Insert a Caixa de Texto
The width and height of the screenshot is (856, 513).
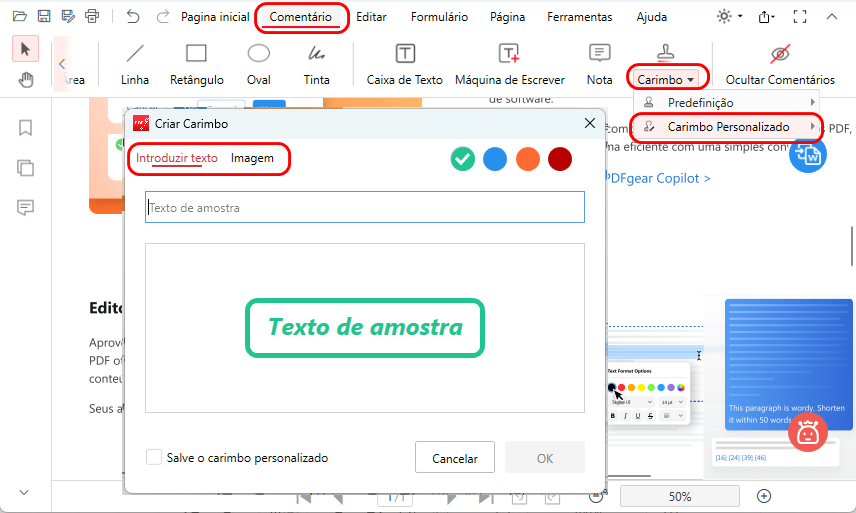coord(405,65)
